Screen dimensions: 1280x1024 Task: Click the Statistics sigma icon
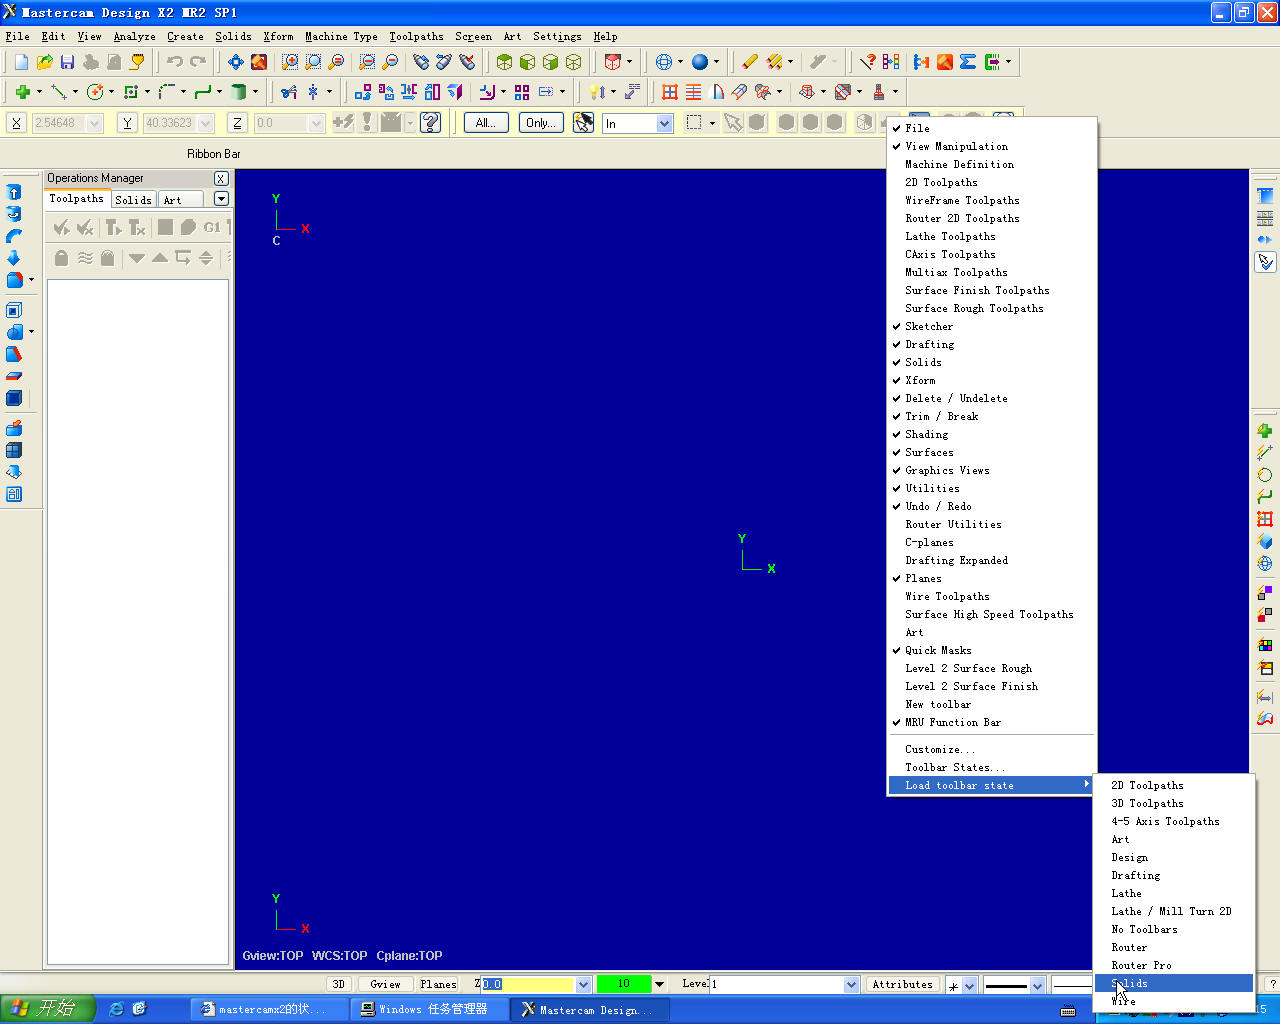(x=968, y=62)
